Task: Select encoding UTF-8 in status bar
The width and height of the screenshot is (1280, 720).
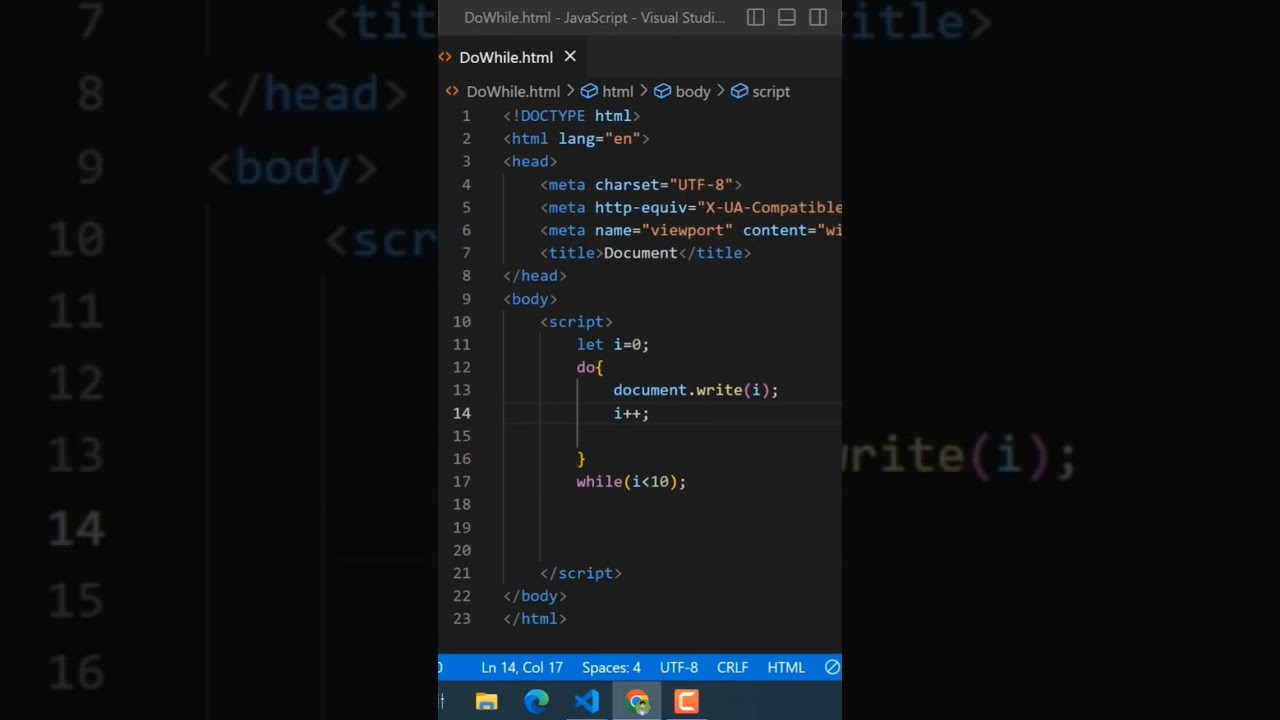Action: 679,667
